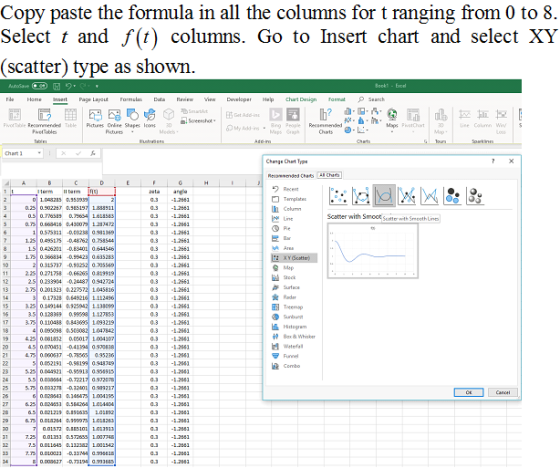Click the Icons insert button
560x468 pixels.
point(149,119)
